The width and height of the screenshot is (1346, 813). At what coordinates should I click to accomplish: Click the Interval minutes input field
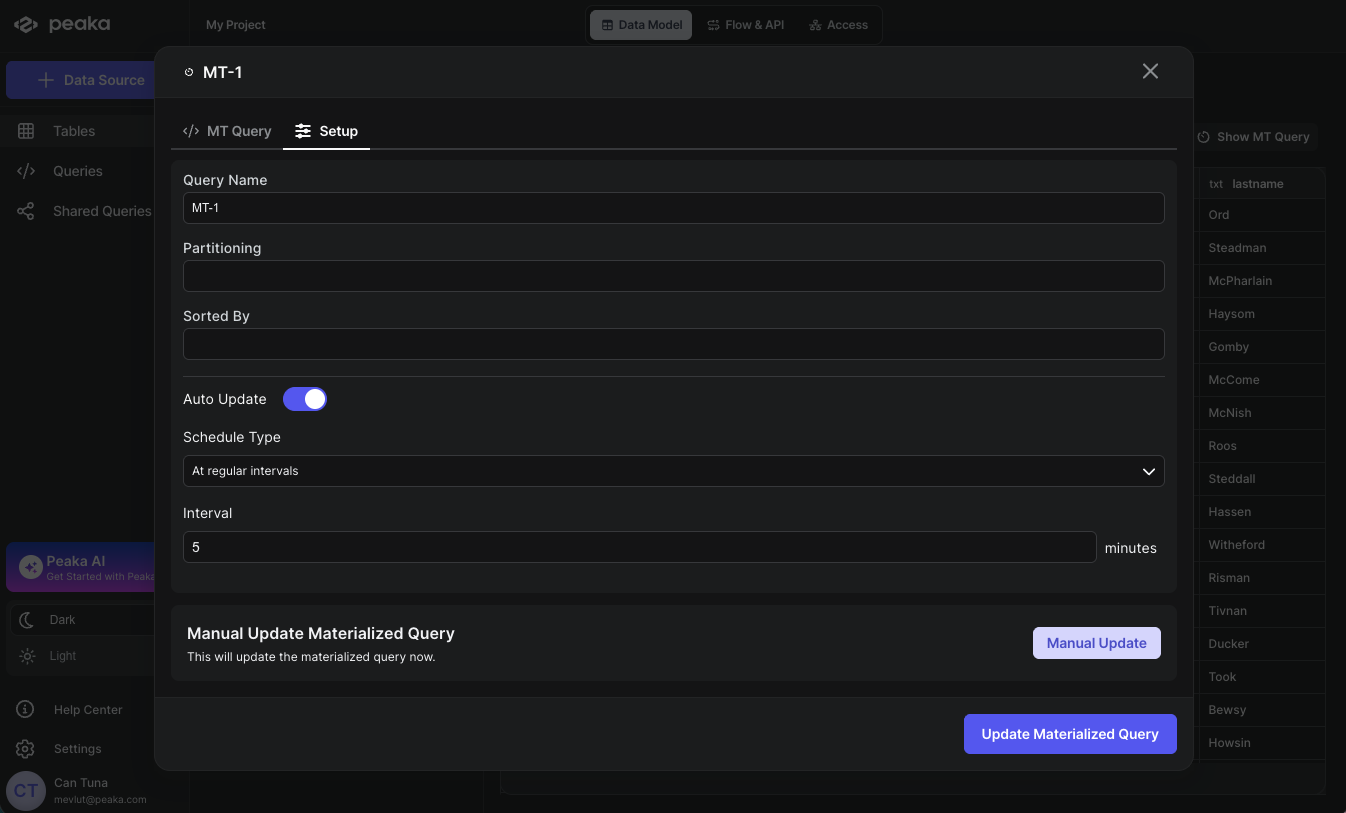[639, 547]
